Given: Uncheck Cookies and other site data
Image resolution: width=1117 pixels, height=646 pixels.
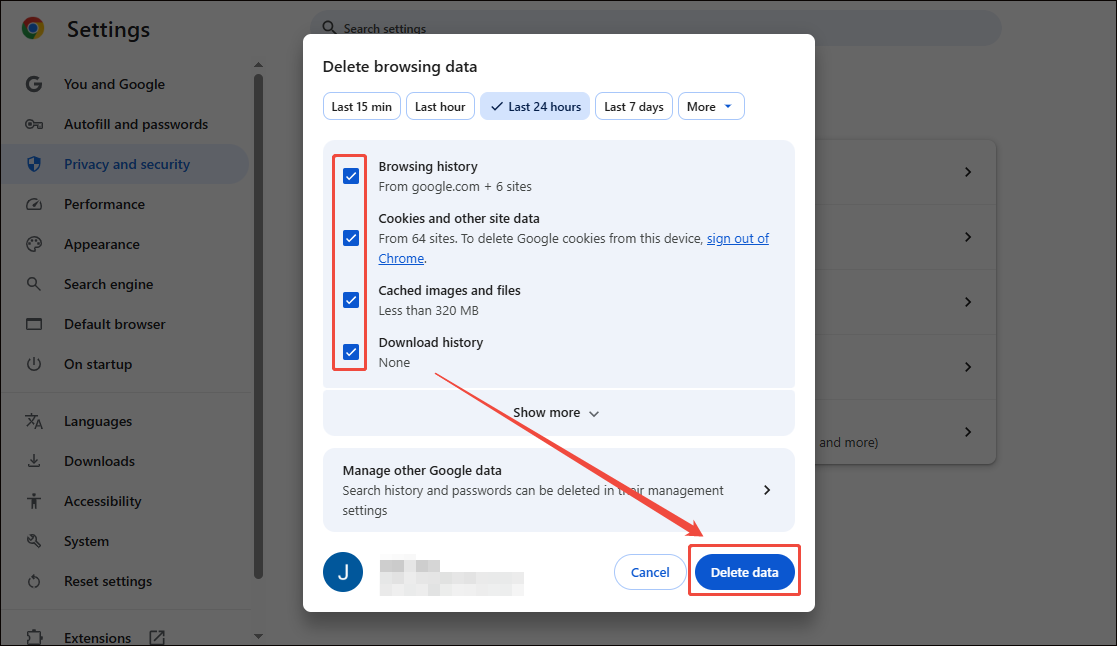Looking at the screenshot, I should tap(351, 238).
